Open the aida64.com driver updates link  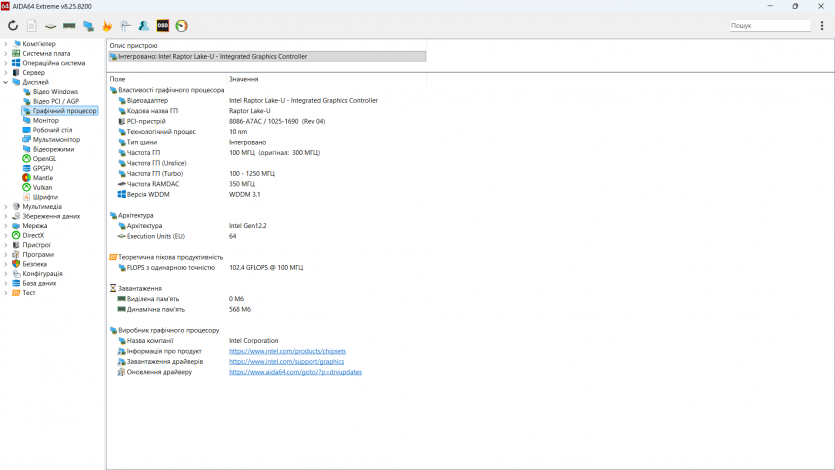[x=295, y=372]
